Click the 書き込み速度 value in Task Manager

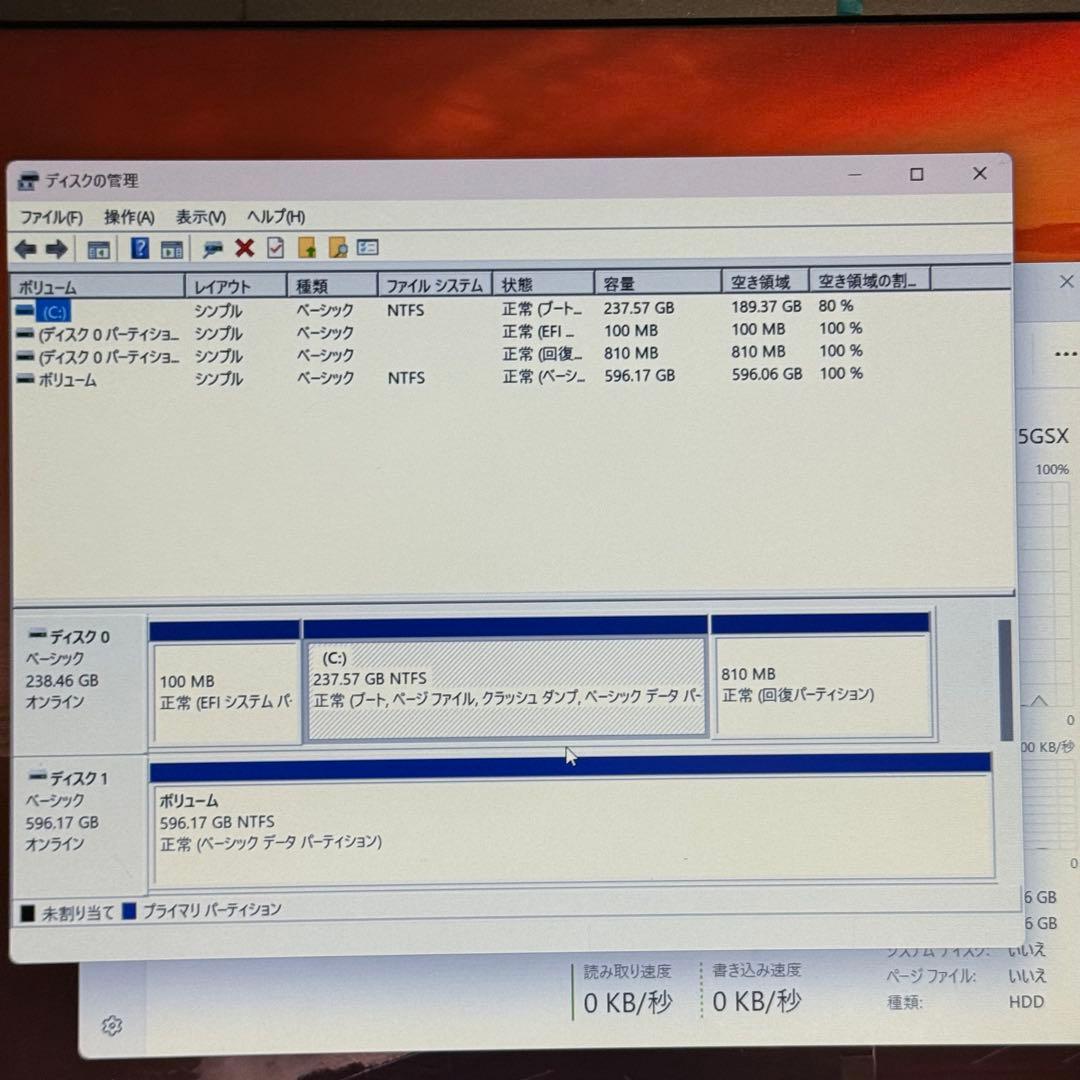pos(757,1001)
